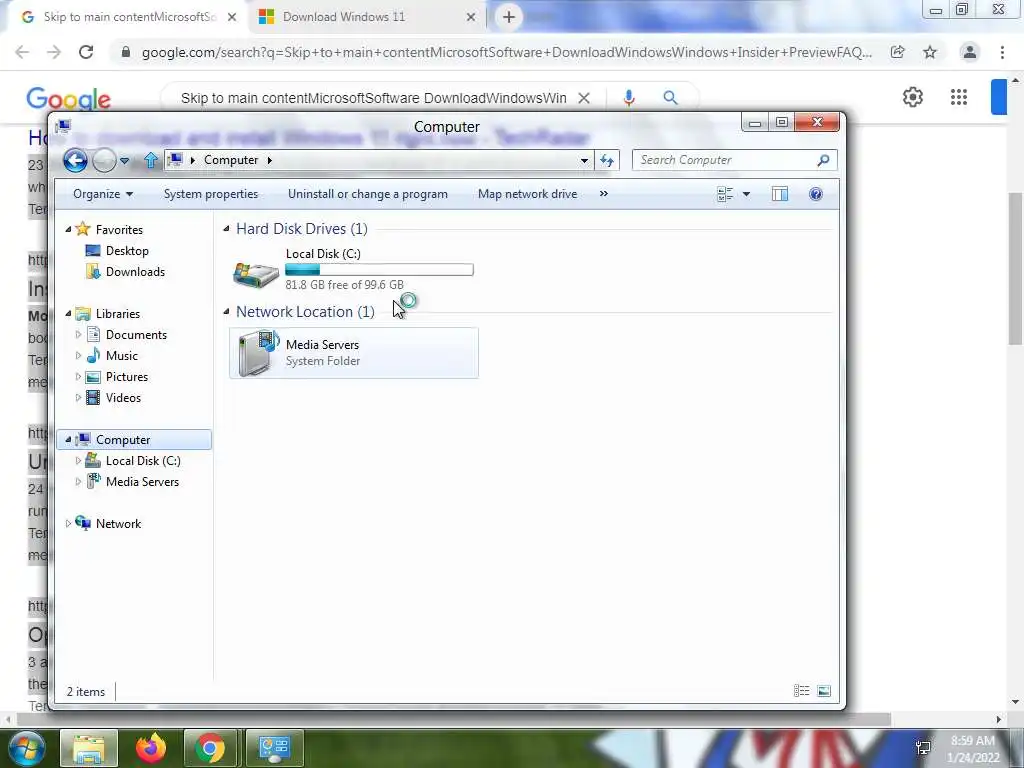Screen dimensions: 1024x768
Task: Select the Music library
Action: [x=121, y=356]
